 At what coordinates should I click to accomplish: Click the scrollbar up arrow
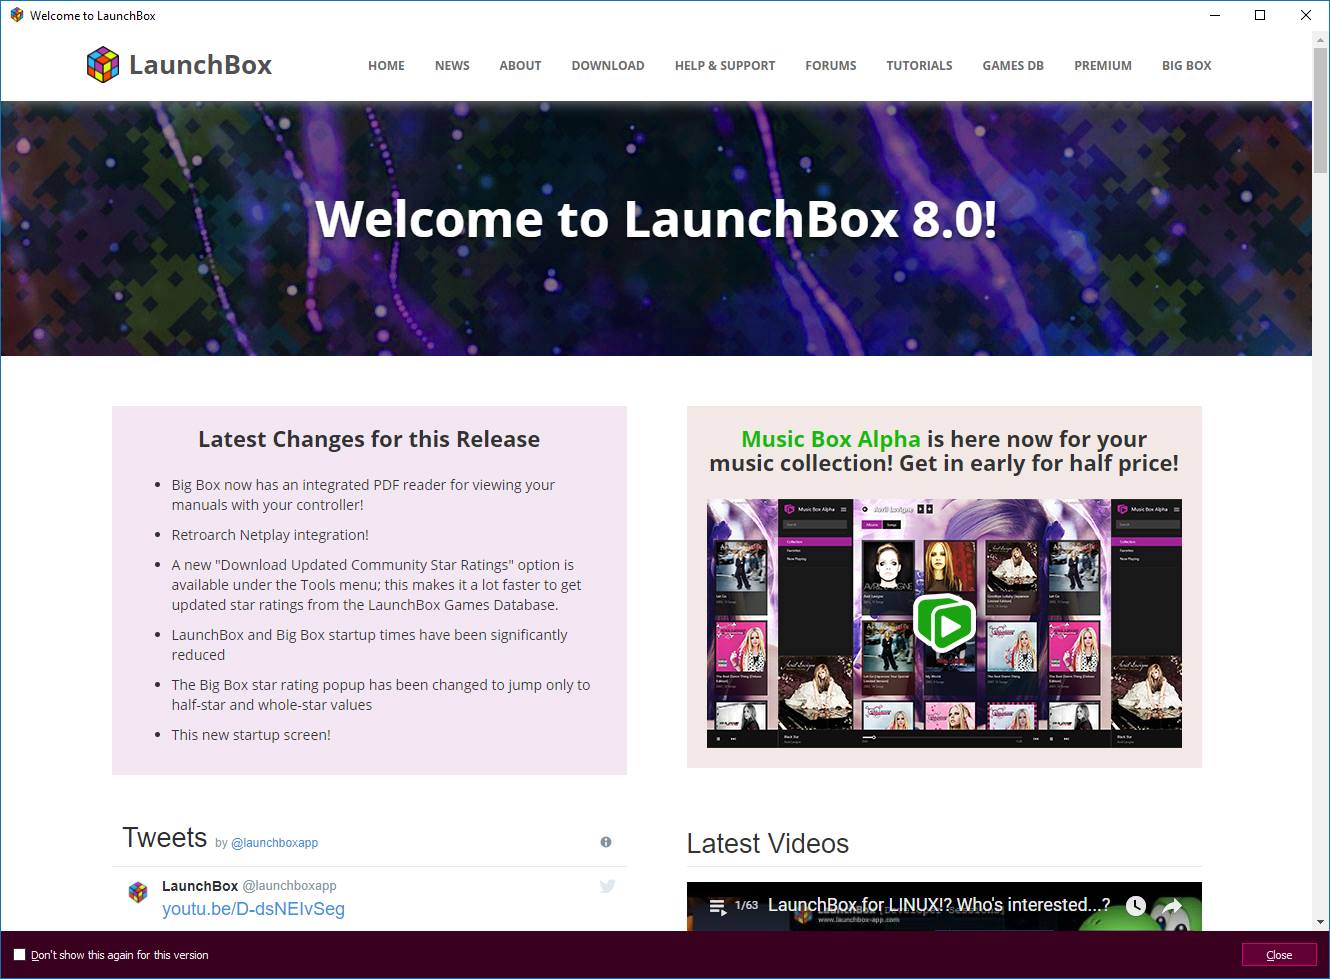click(1320, 39)
